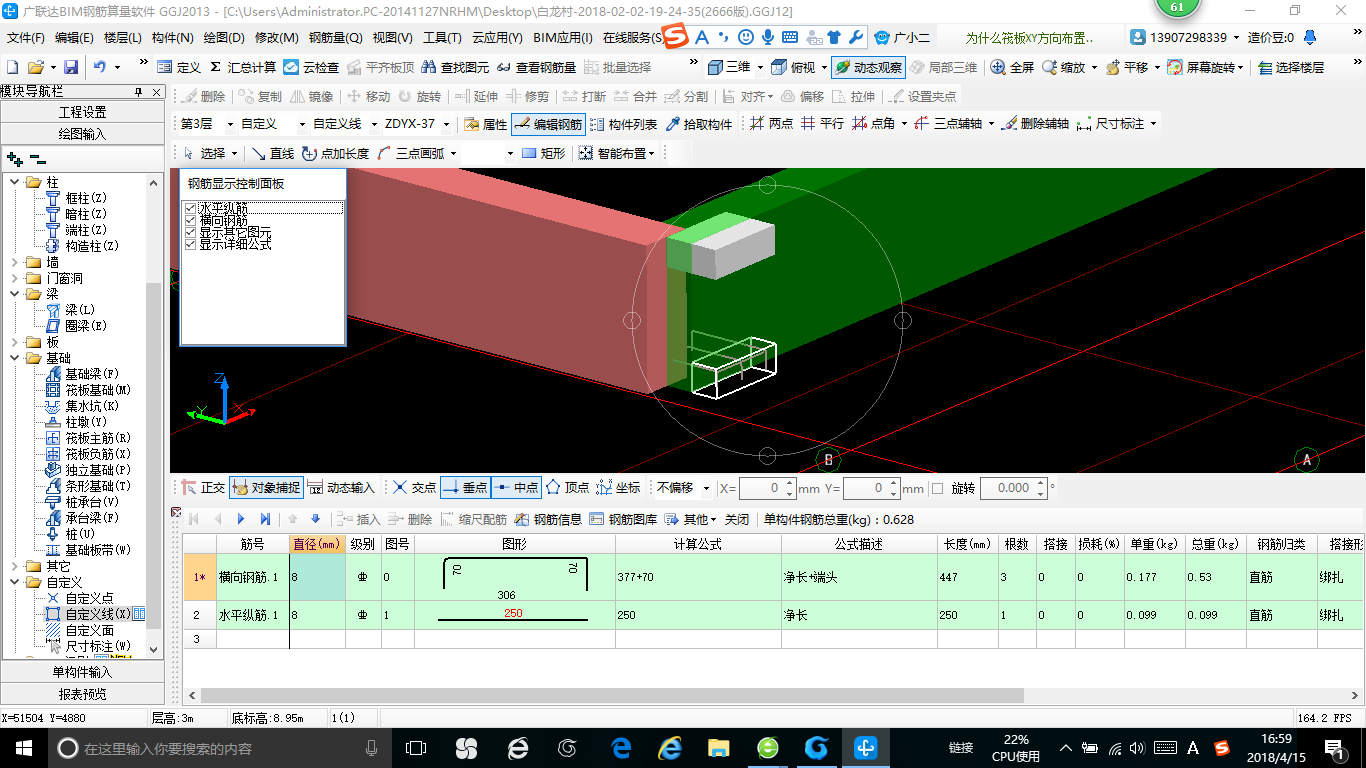Open the 楼层(L) menu
The image size is (1366, 768).
(x=123, y=38)
